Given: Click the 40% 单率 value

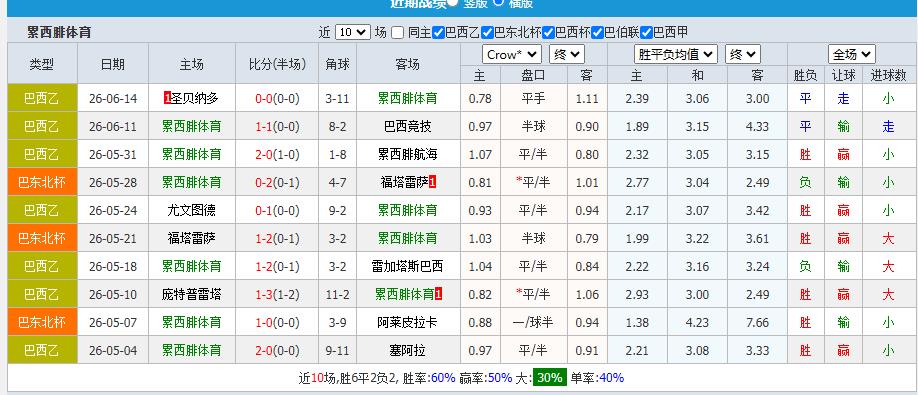Looking at the screenshot, I should tap(611, 378).
